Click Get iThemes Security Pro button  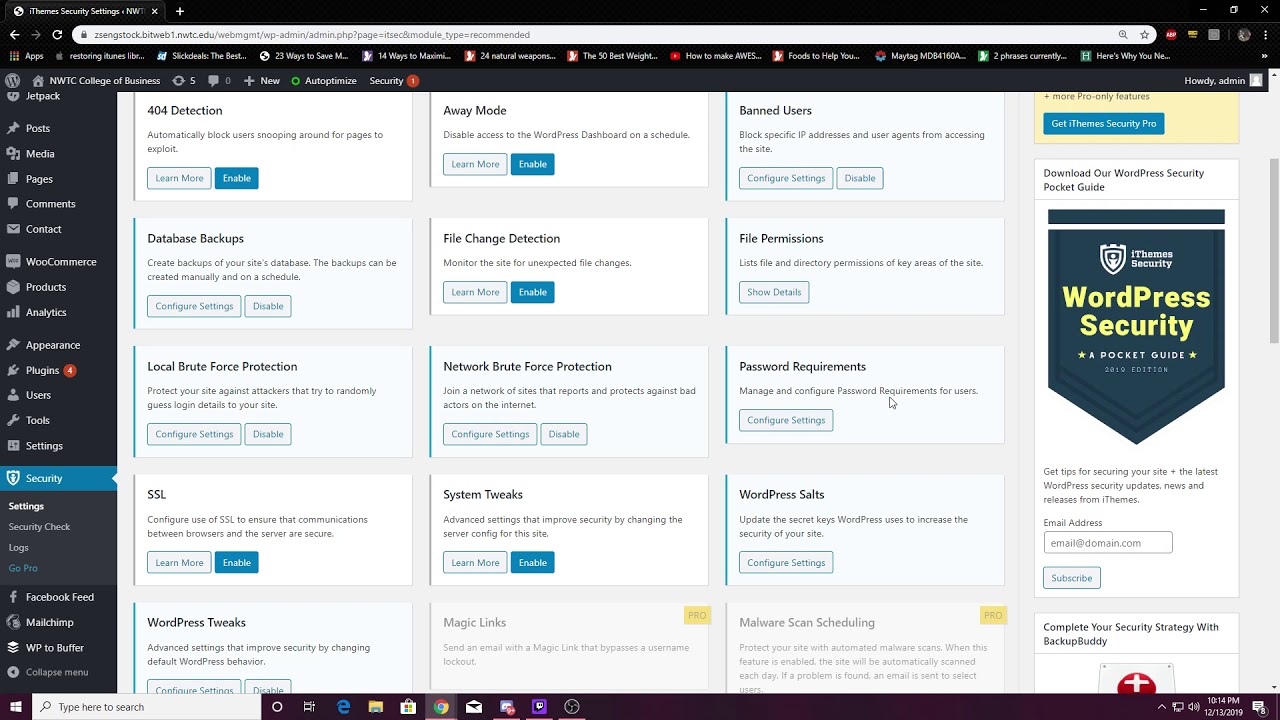1104,124
